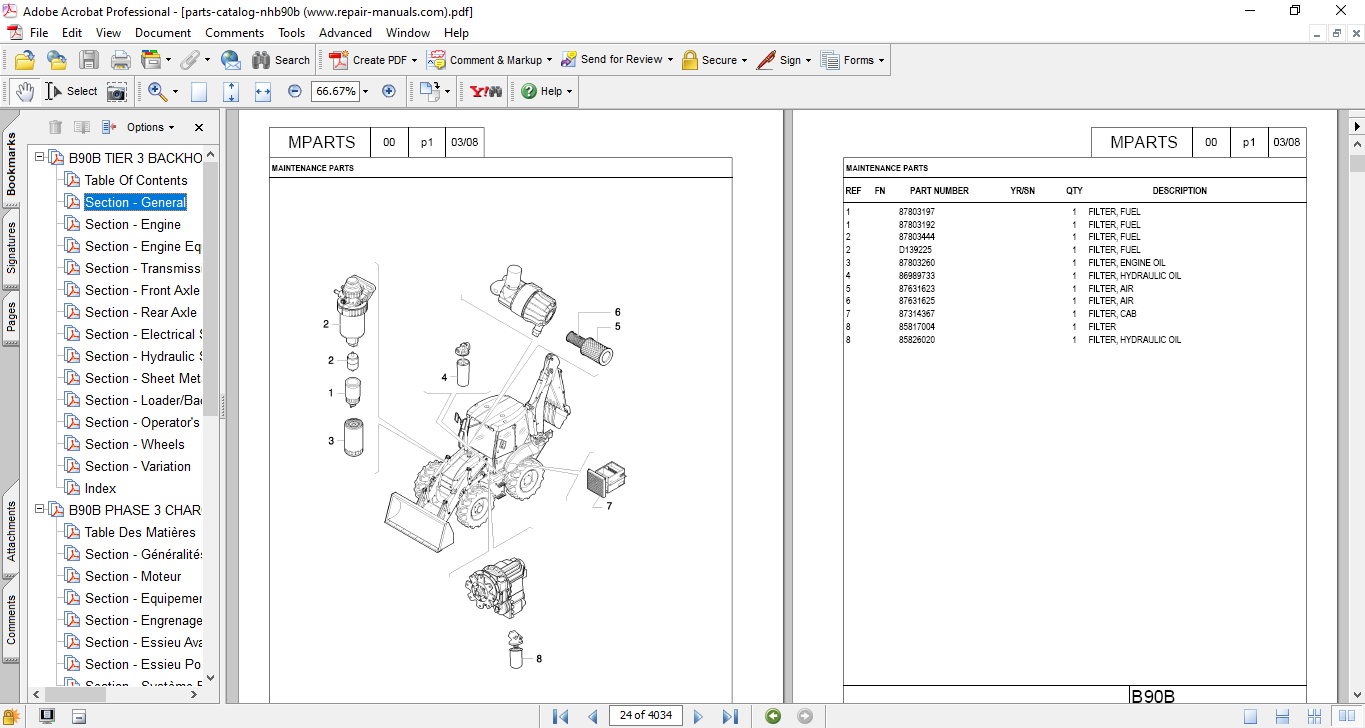Open the Comments menu

235,33
